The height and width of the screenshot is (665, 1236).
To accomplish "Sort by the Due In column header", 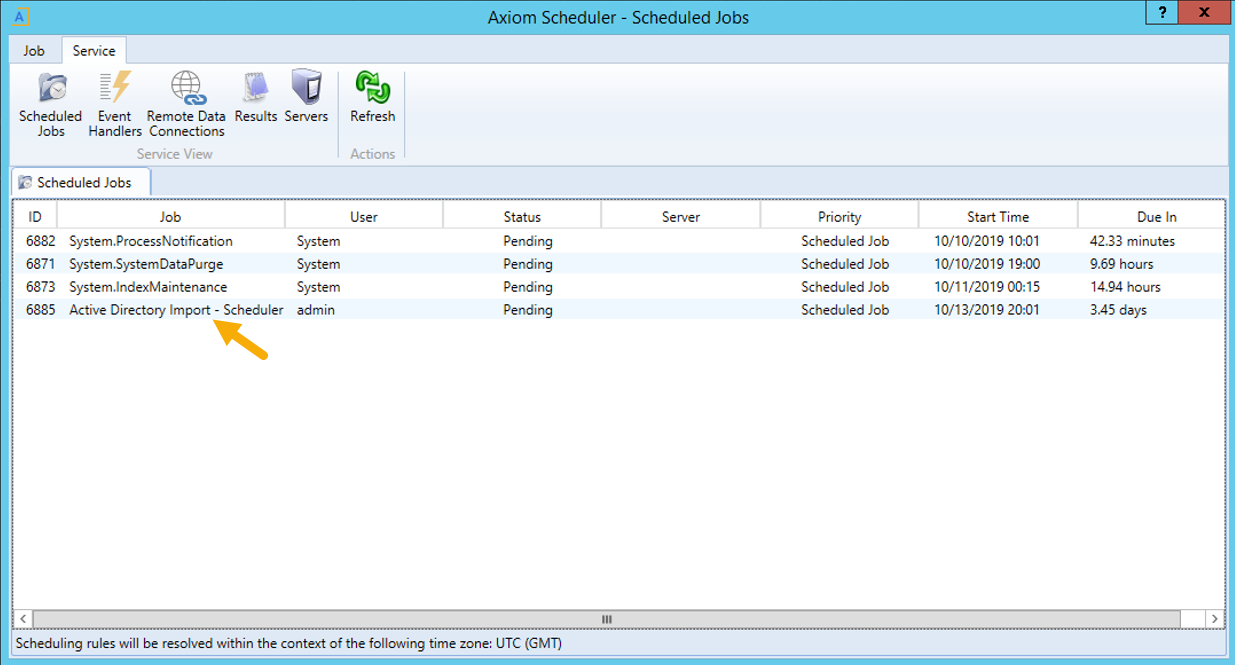I will click(1152, 216).
